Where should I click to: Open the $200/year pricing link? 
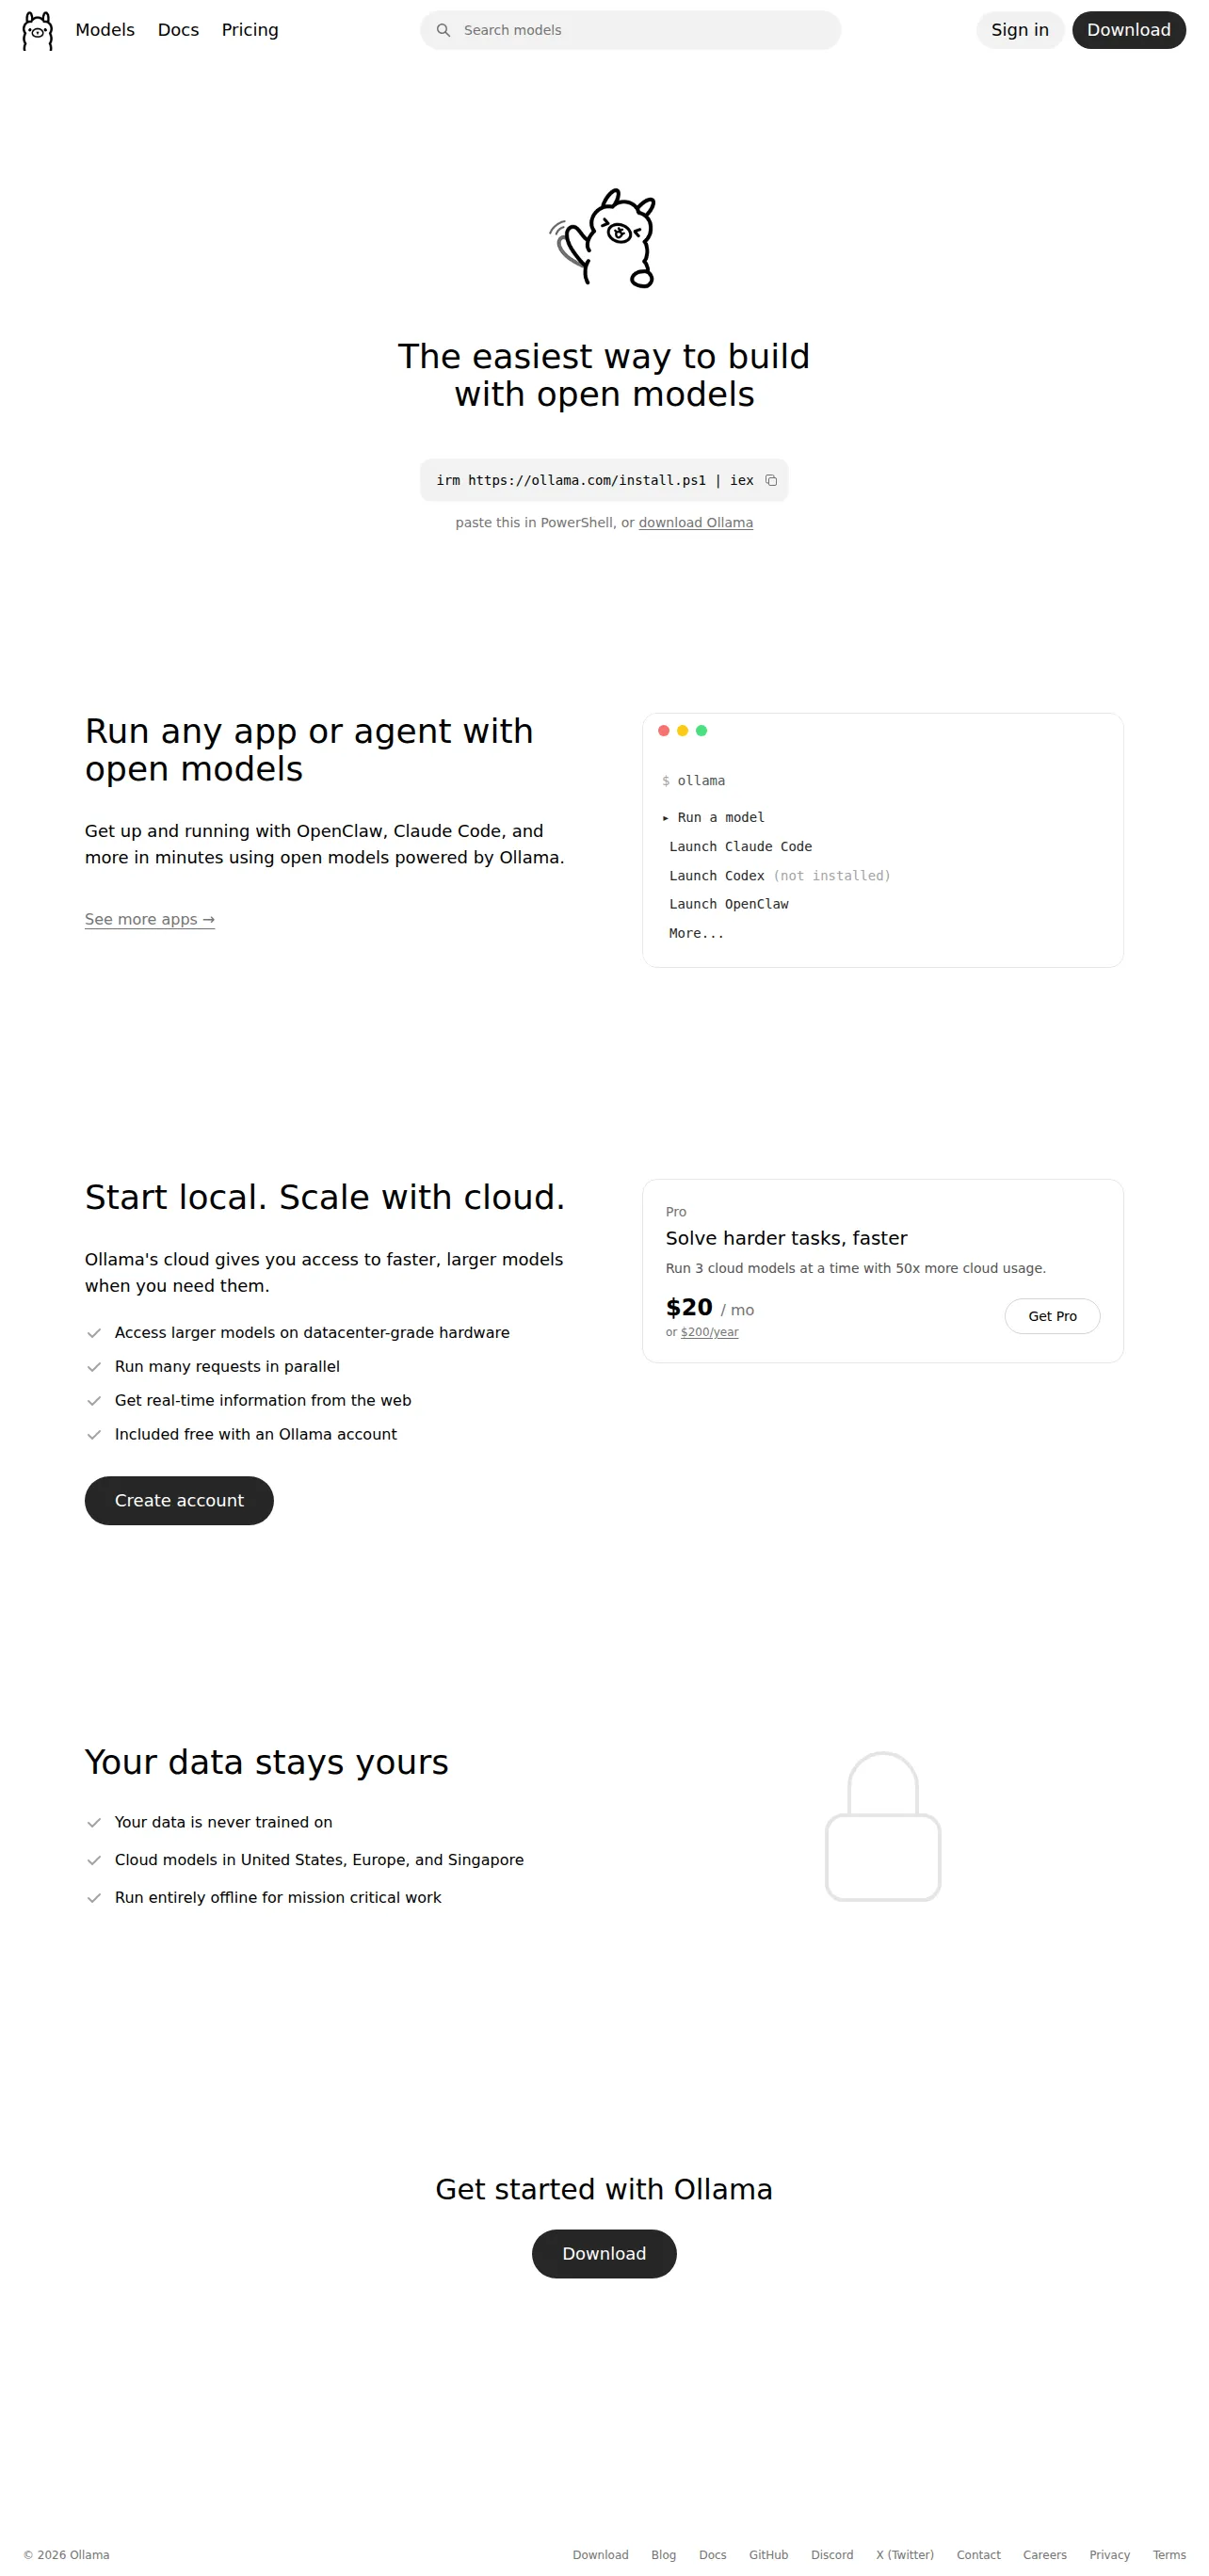click(x=709, y=1332)
